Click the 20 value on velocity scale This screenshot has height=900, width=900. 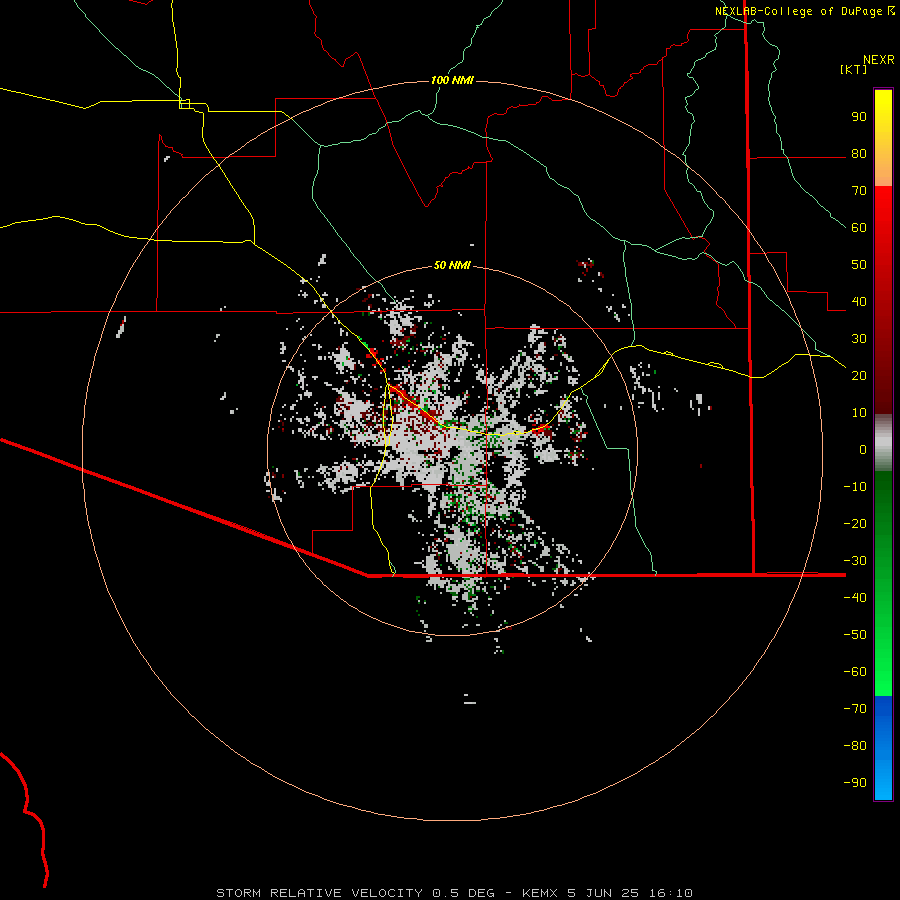859,375
